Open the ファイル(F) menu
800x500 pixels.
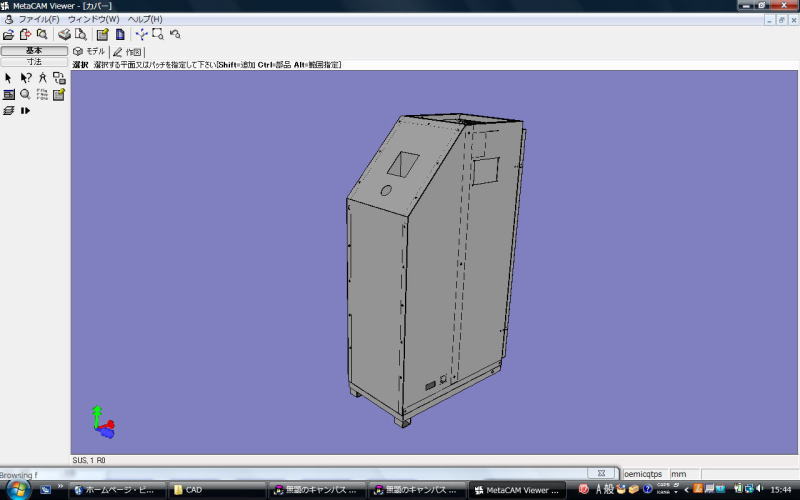click(x=39, y=19)
